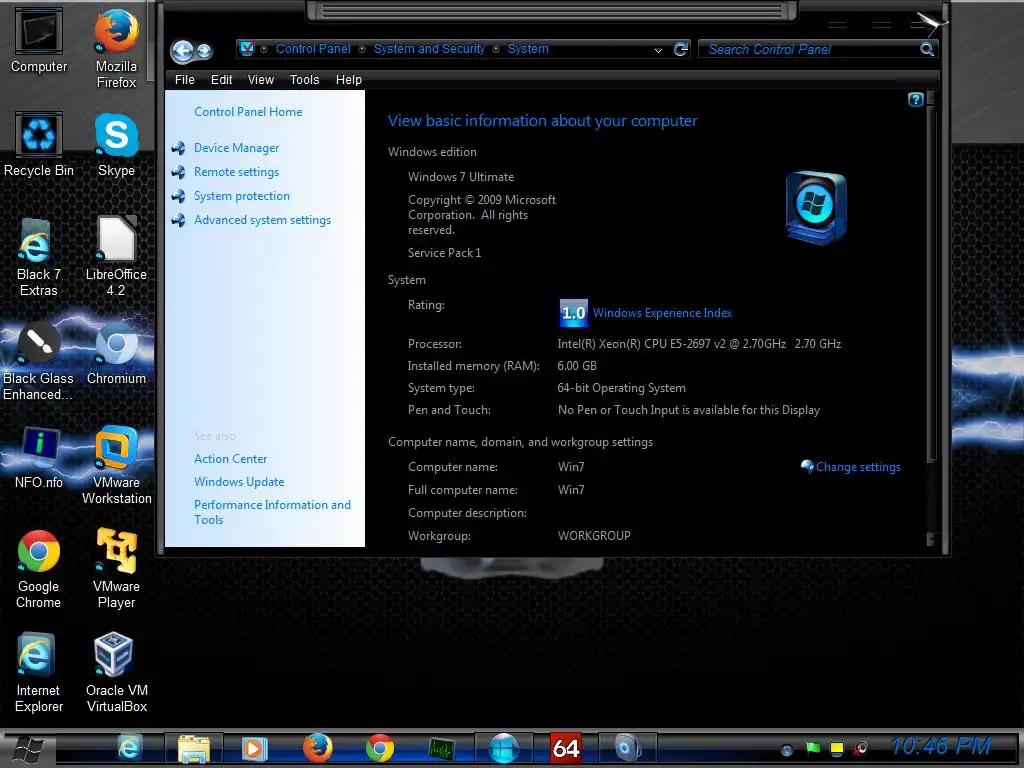Click the yellow network tray icon
Image resolution: width=1024 pixels, height=768 pixels.
837,748
